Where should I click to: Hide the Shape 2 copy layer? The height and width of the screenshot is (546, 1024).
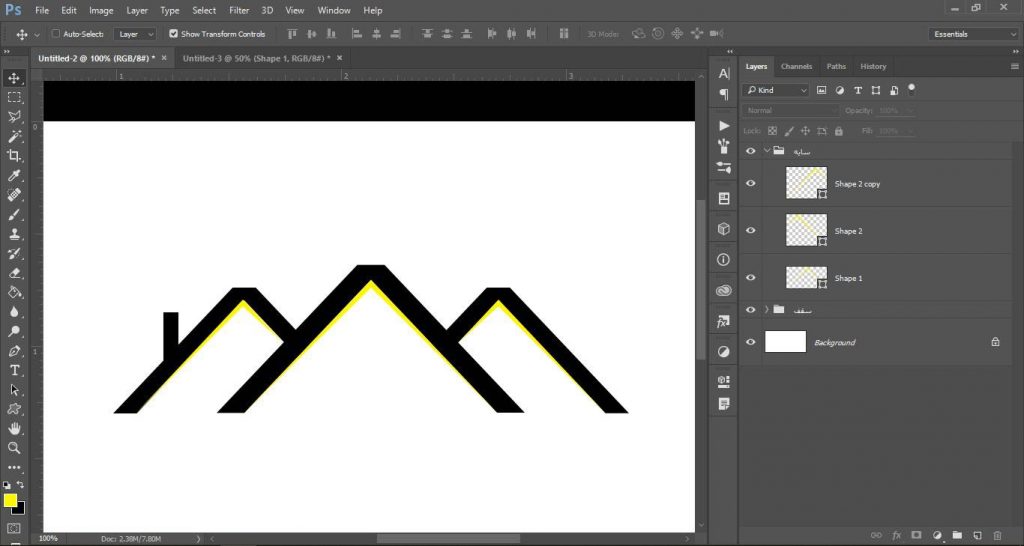click(751, 184)
